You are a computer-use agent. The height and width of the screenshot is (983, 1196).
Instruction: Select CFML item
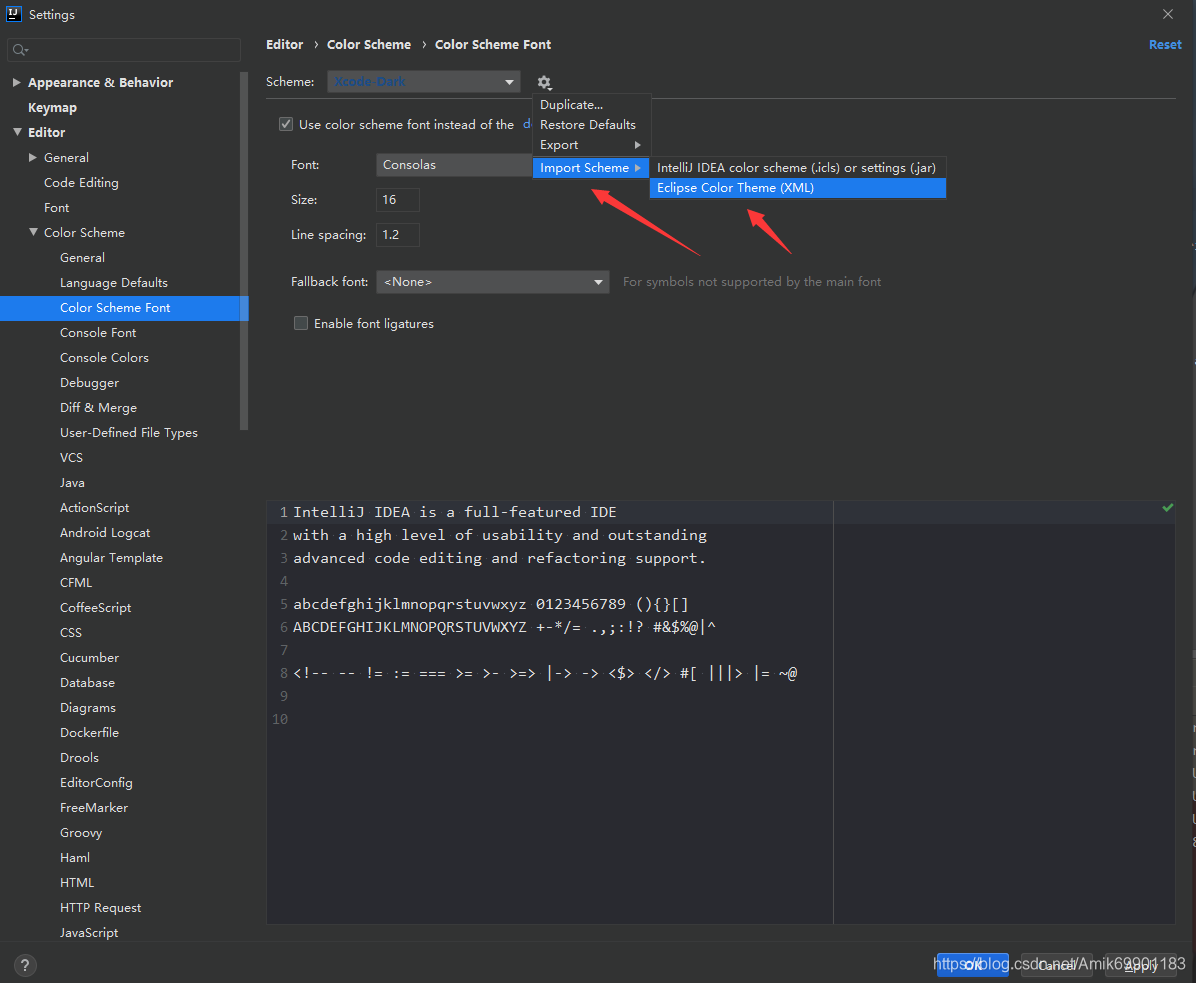(x=76, y=583)
